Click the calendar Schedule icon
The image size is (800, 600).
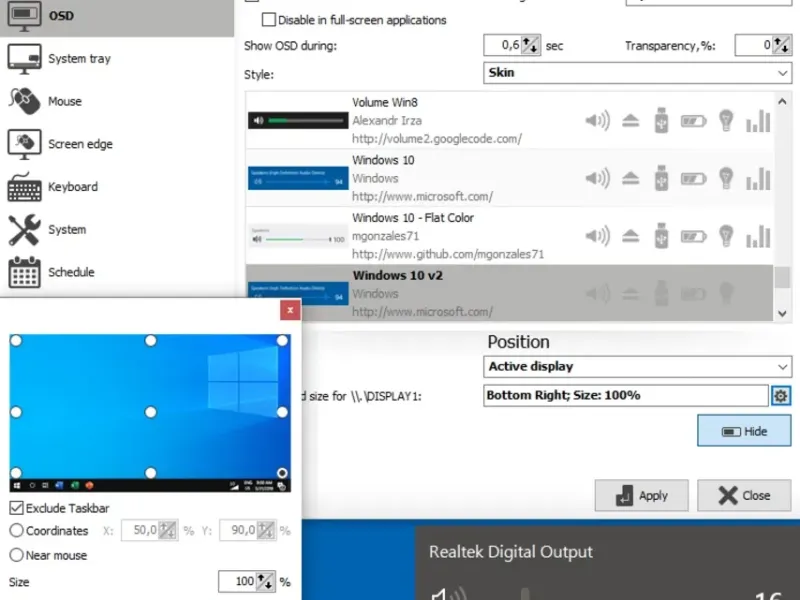[x=24, y=272]
